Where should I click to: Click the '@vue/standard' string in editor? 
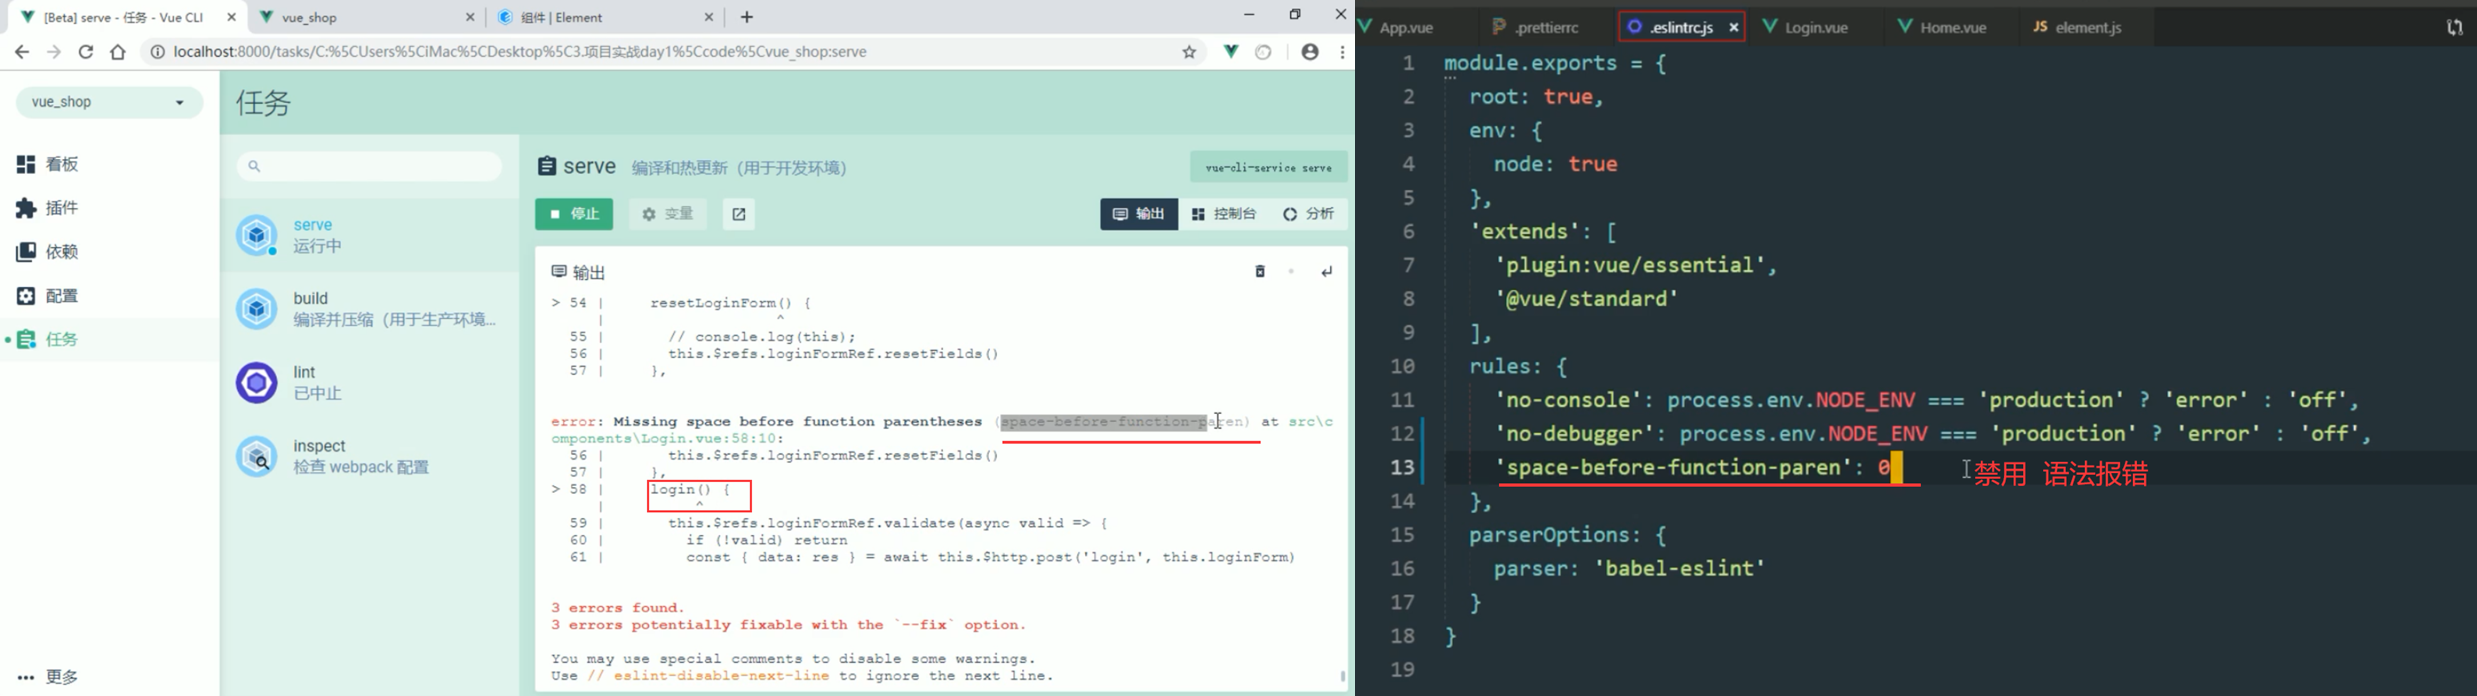(1586, 299)
